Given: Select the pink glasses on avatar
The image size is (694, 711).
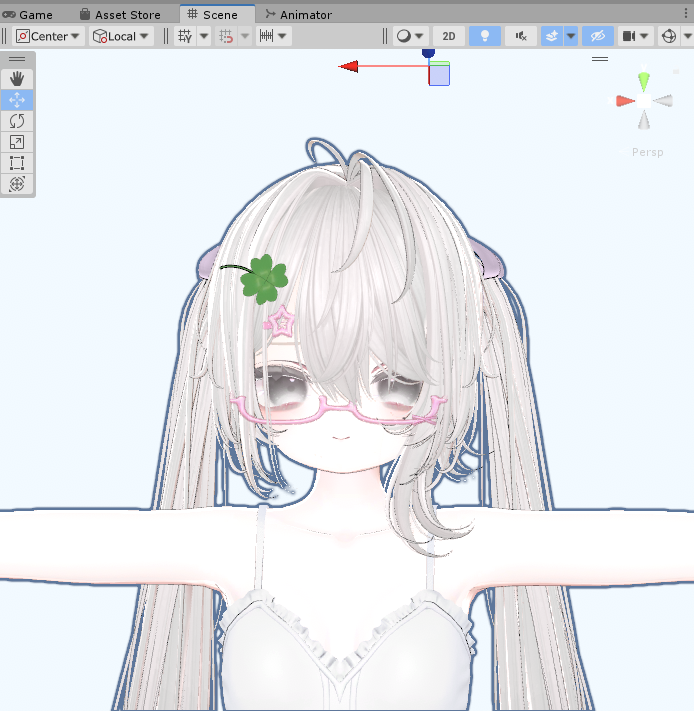Looking at the screenshot, I should point(338,410).
